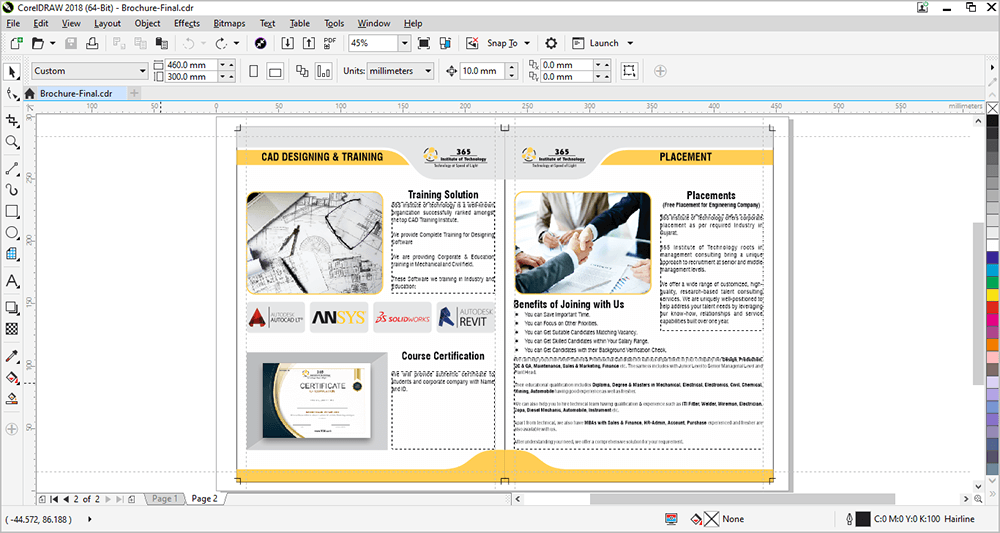
Task: Select the Transparency checkerboard tool
Action: click(11, 329)
